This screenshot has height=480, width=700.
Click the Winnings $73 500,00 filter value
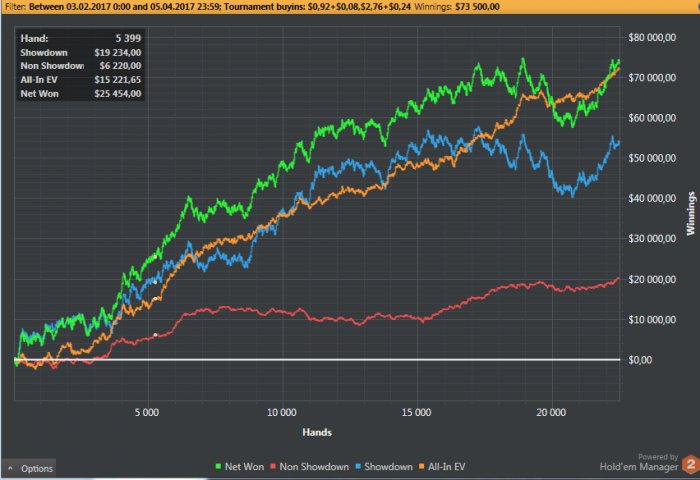[477, 7]
